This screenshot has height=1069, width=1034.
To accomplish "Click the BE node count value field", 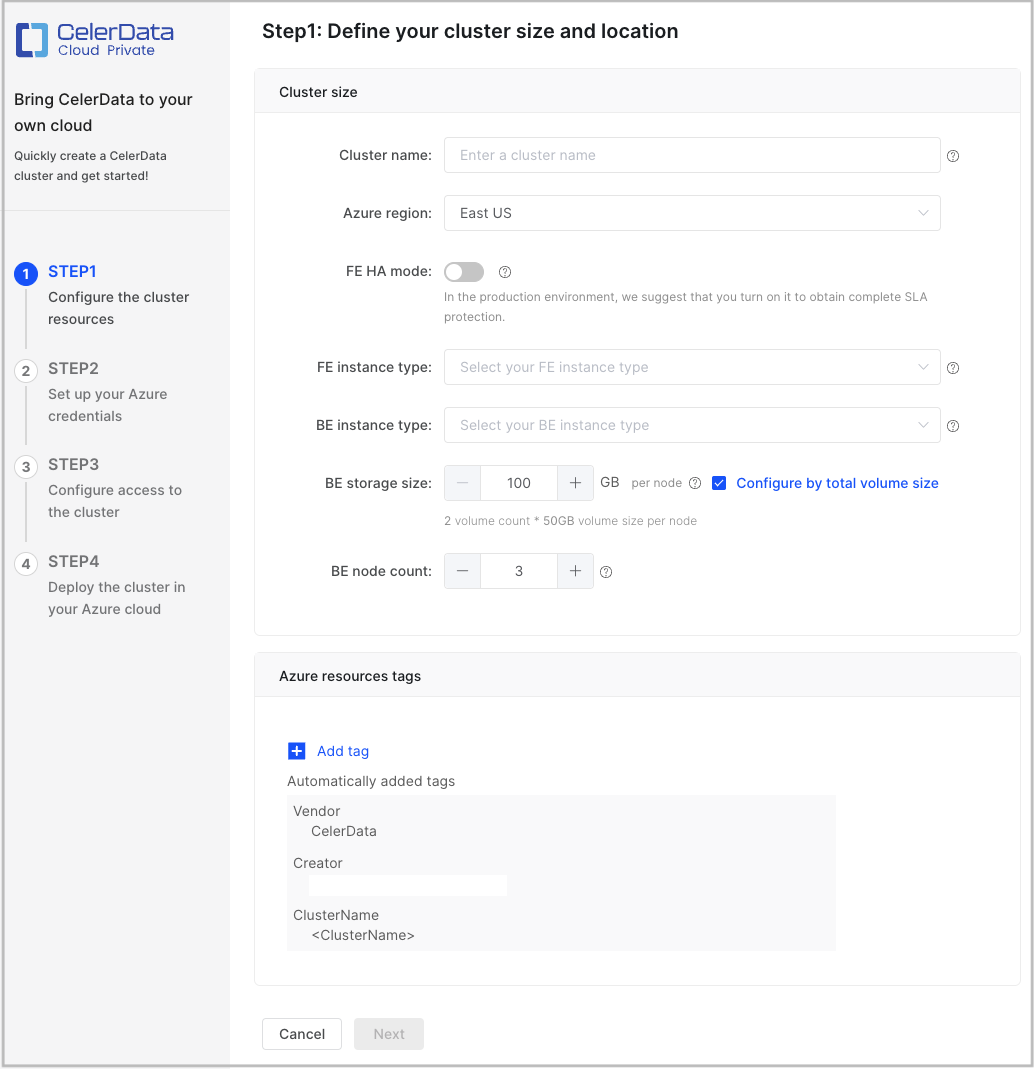I will coord(519,571).
